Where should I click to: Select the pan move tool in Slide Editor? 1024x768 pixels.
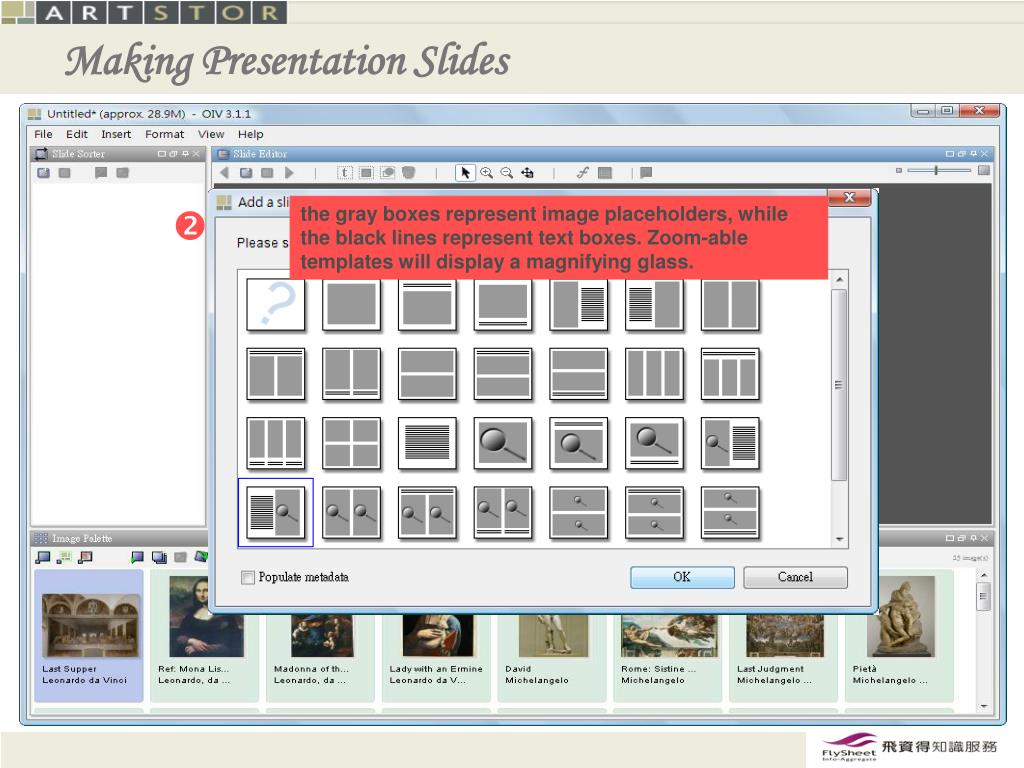point(527,172)
